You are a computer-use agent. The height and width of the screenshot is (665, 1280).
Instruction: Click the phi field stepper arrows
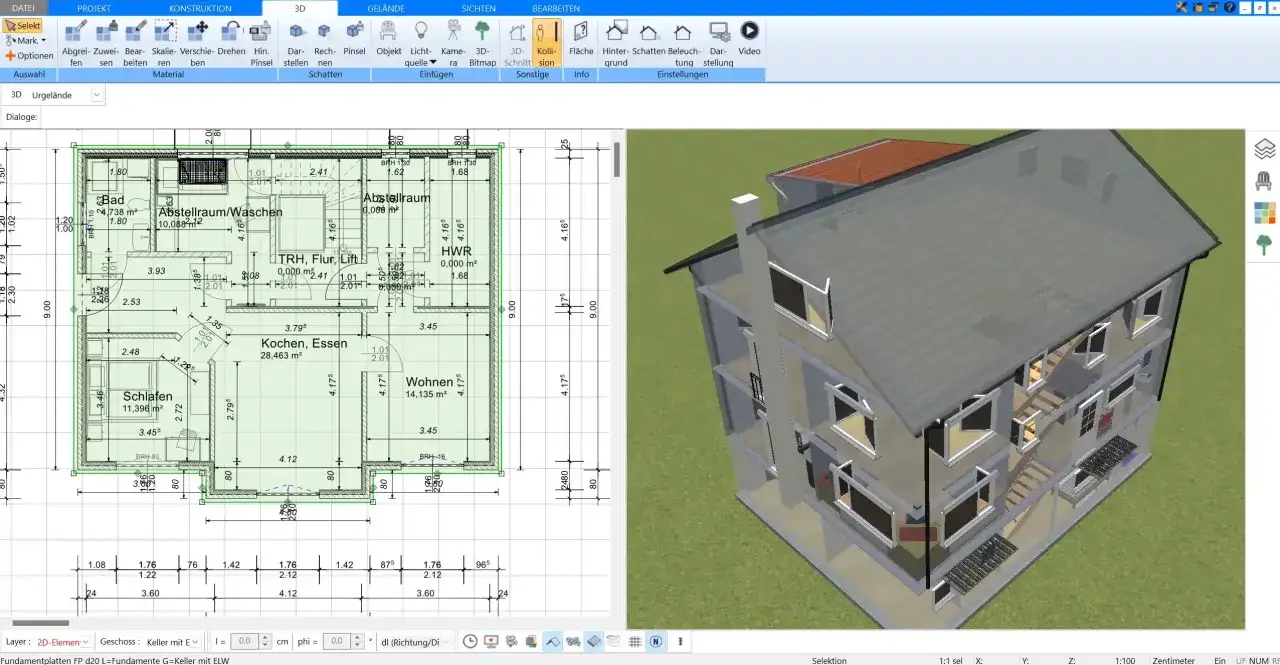[357, 641]
